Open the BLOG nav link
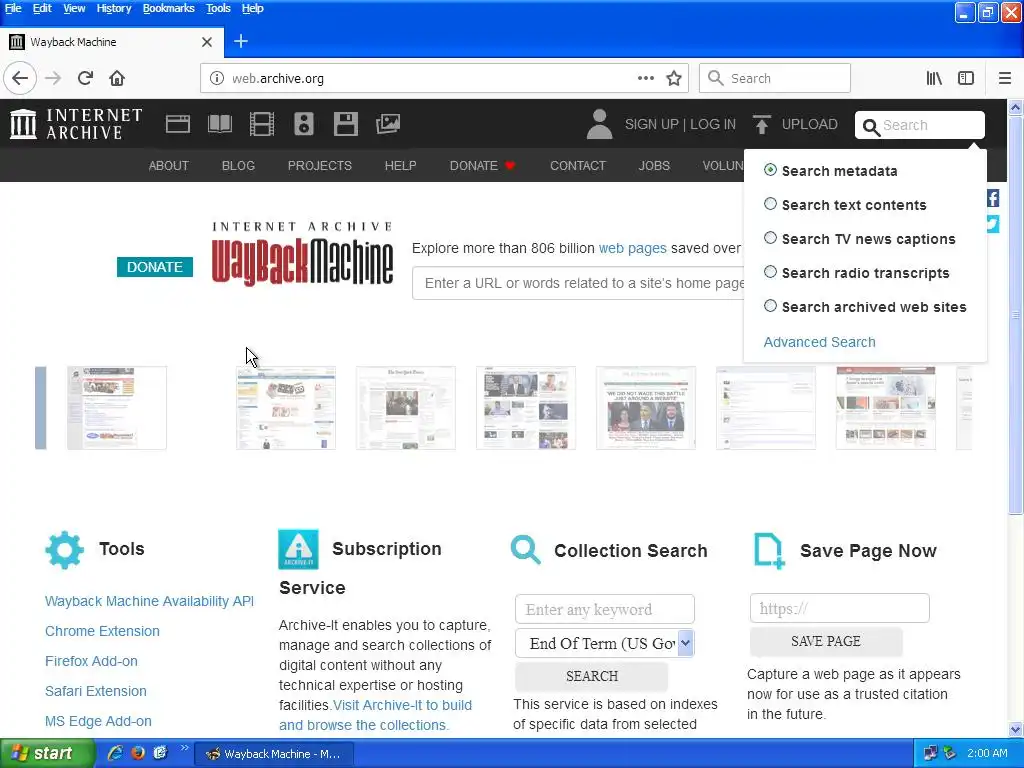 pos(238,166)
